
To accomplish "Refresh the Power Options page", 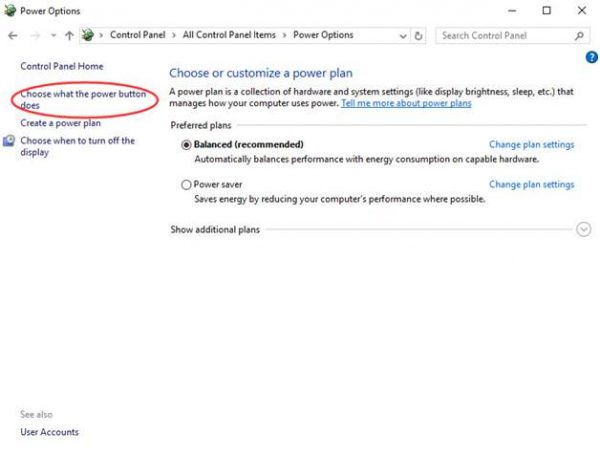I will (418, 36).
